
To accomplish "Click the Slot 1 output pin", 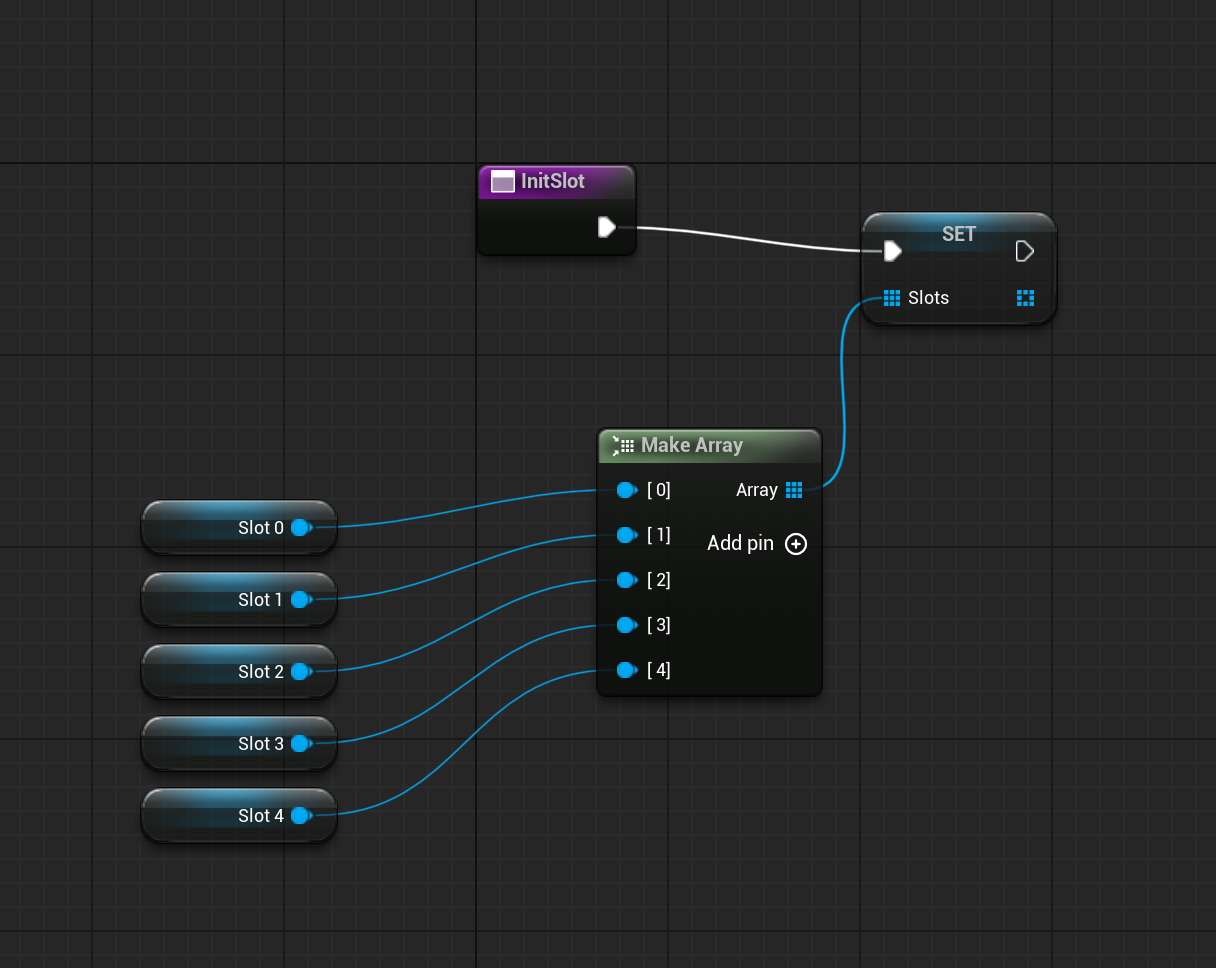I will pyautogui.click(x=301, y=600).
